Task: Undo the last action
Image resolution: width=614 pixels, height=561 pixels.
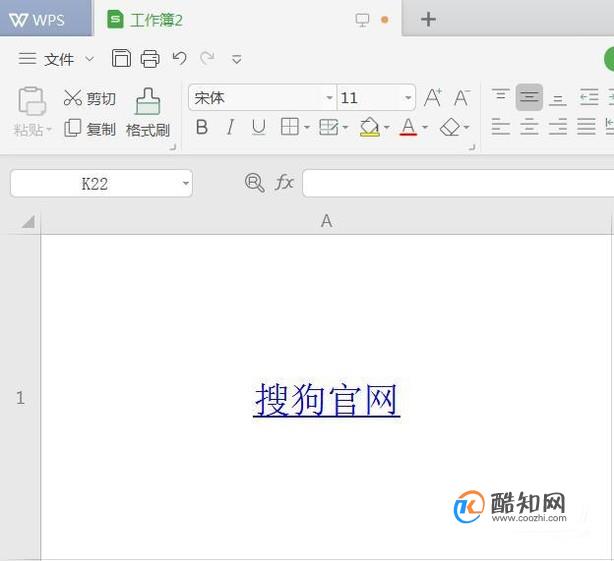Action: pos(180,58)
